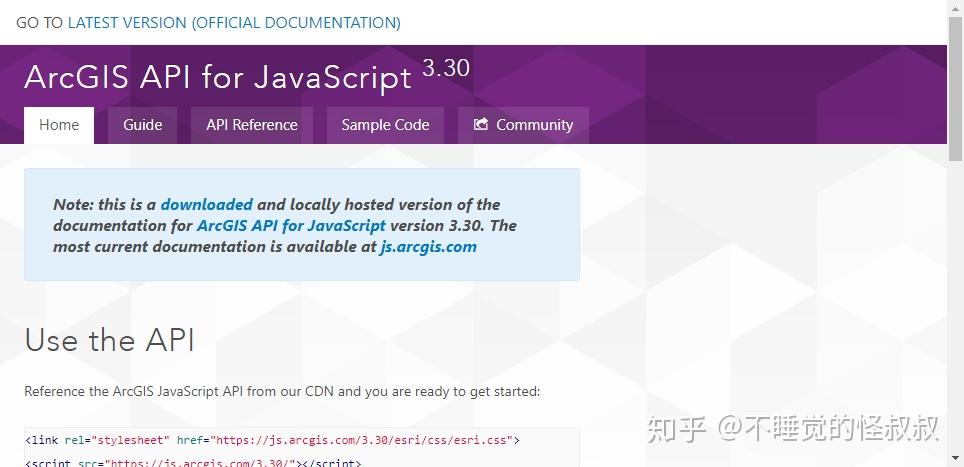Image resolution: width=964 pixels, height=467 pixels.
Task: Follow the 'downloaded' link in the note
Action: tap(207, 205)
